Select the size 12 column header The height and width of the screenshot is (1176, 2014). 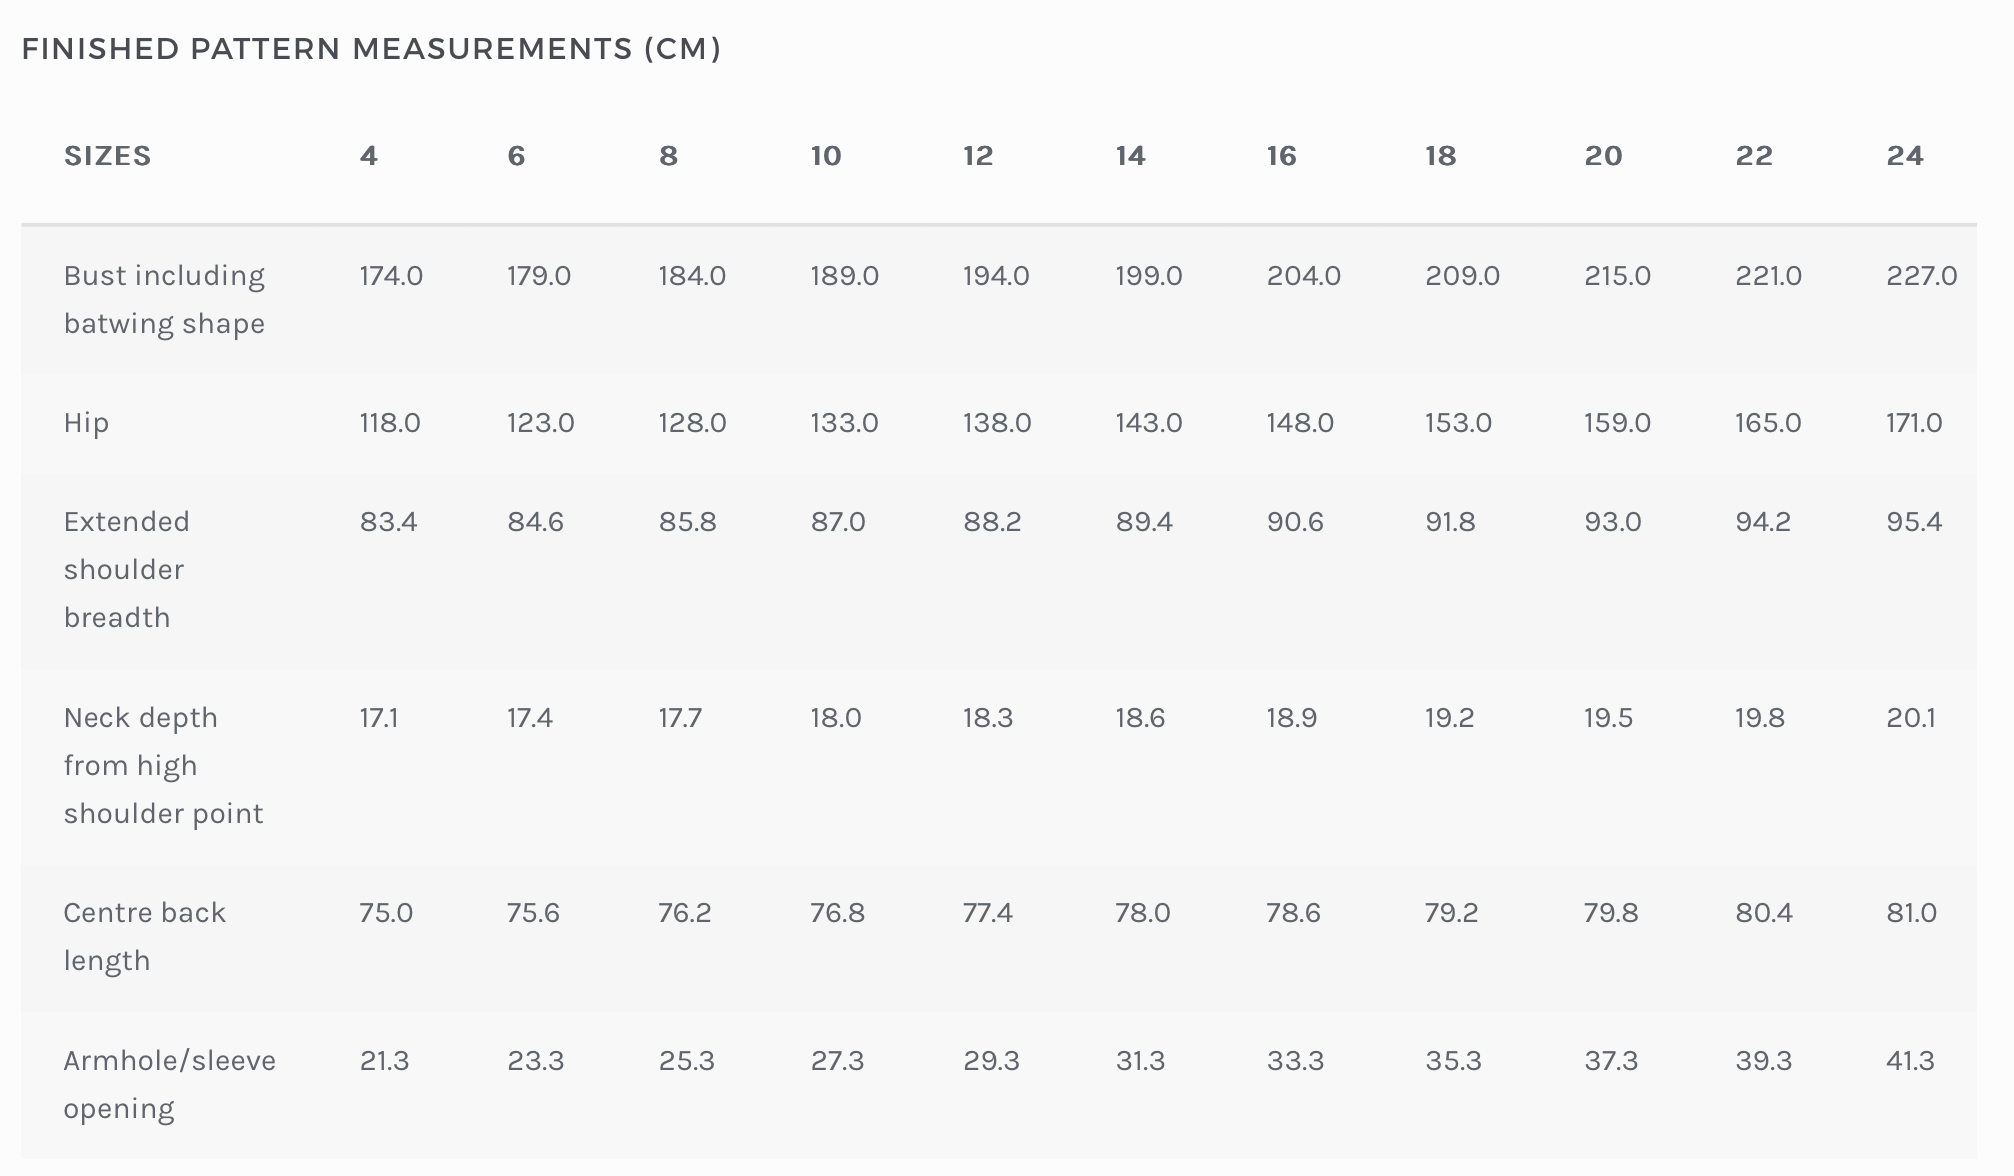pyautogui.click(x=978, y=156)
